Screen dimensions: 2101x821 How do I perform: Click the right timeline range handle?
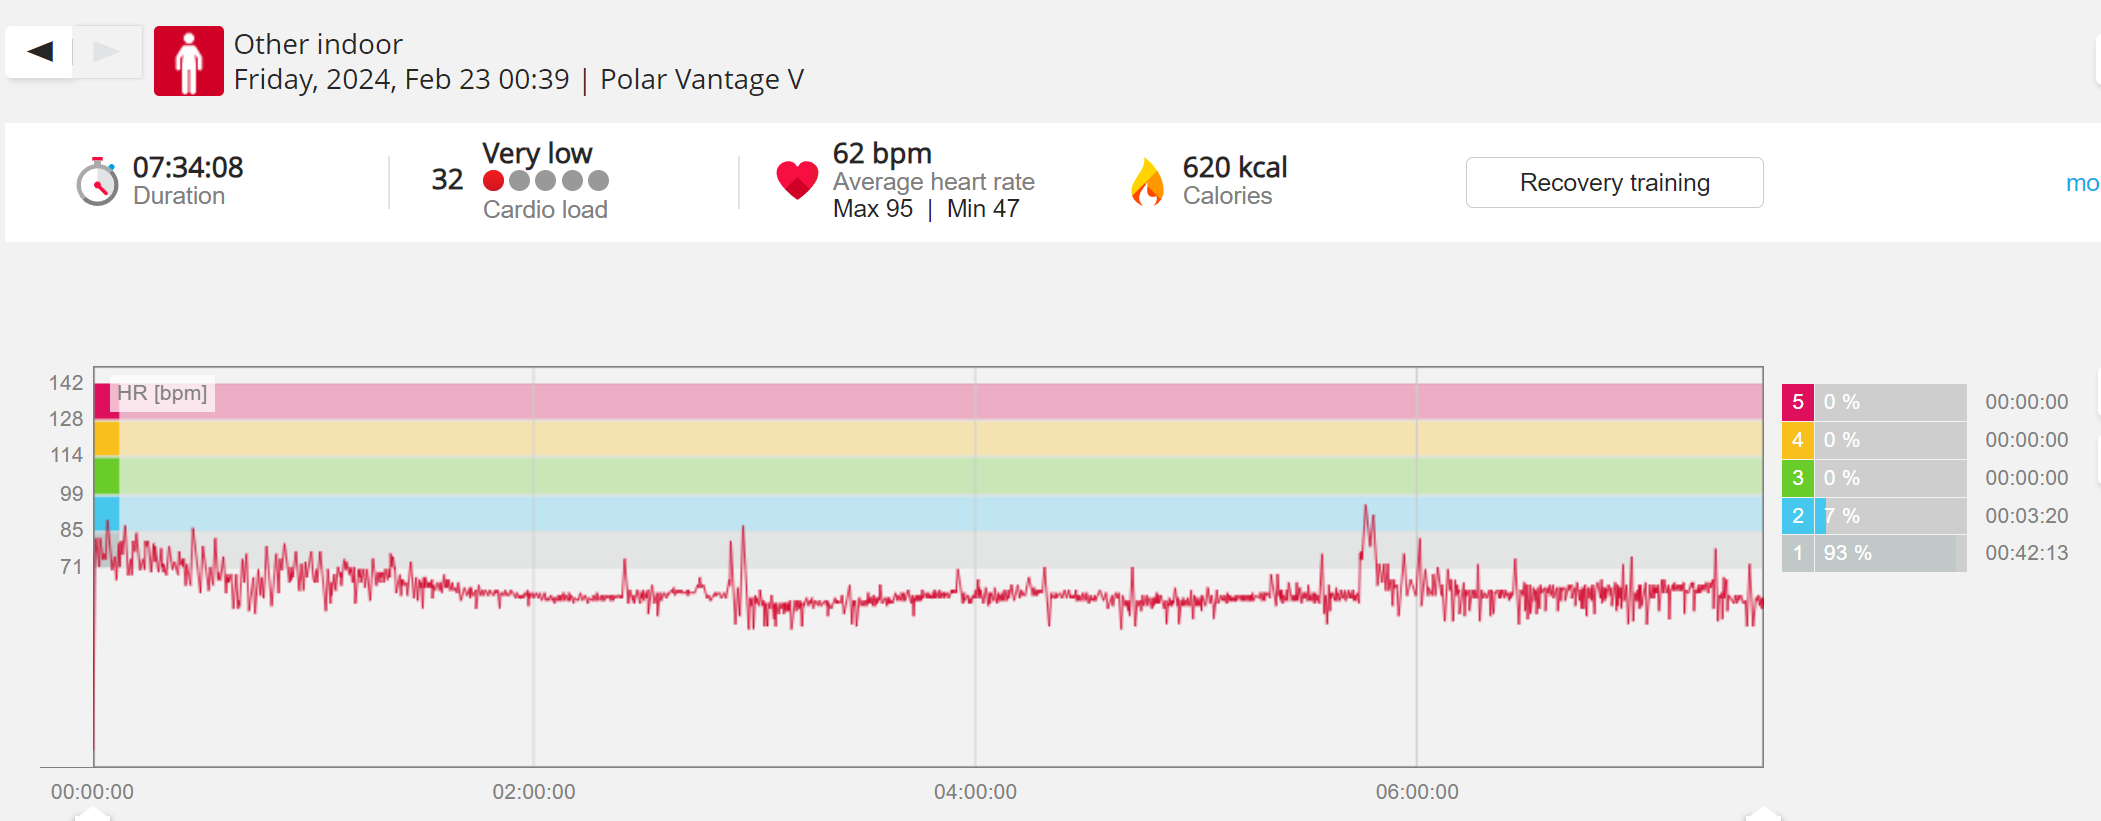pos(1763,814)
